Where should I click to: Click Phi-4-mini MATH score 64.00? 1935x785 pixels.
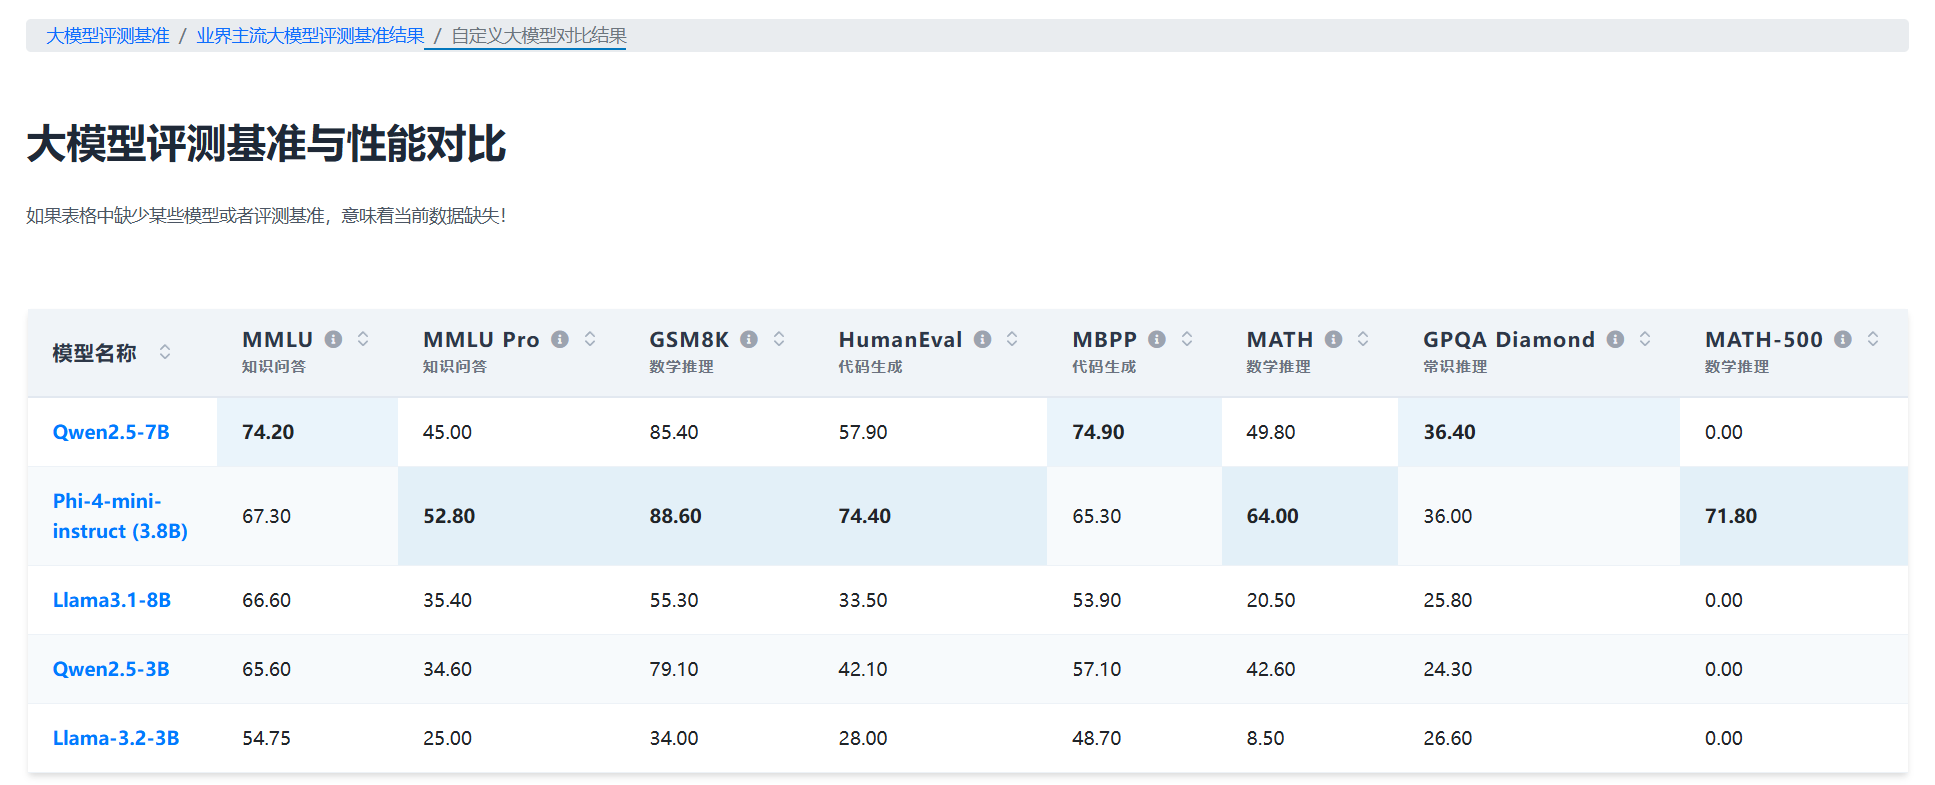(1272, 516)
